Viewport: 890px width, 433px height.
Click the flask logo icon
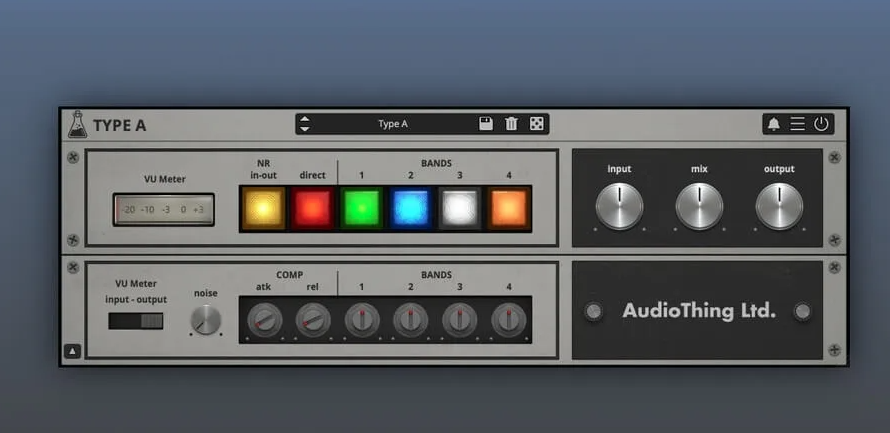(x=78, y=124)
